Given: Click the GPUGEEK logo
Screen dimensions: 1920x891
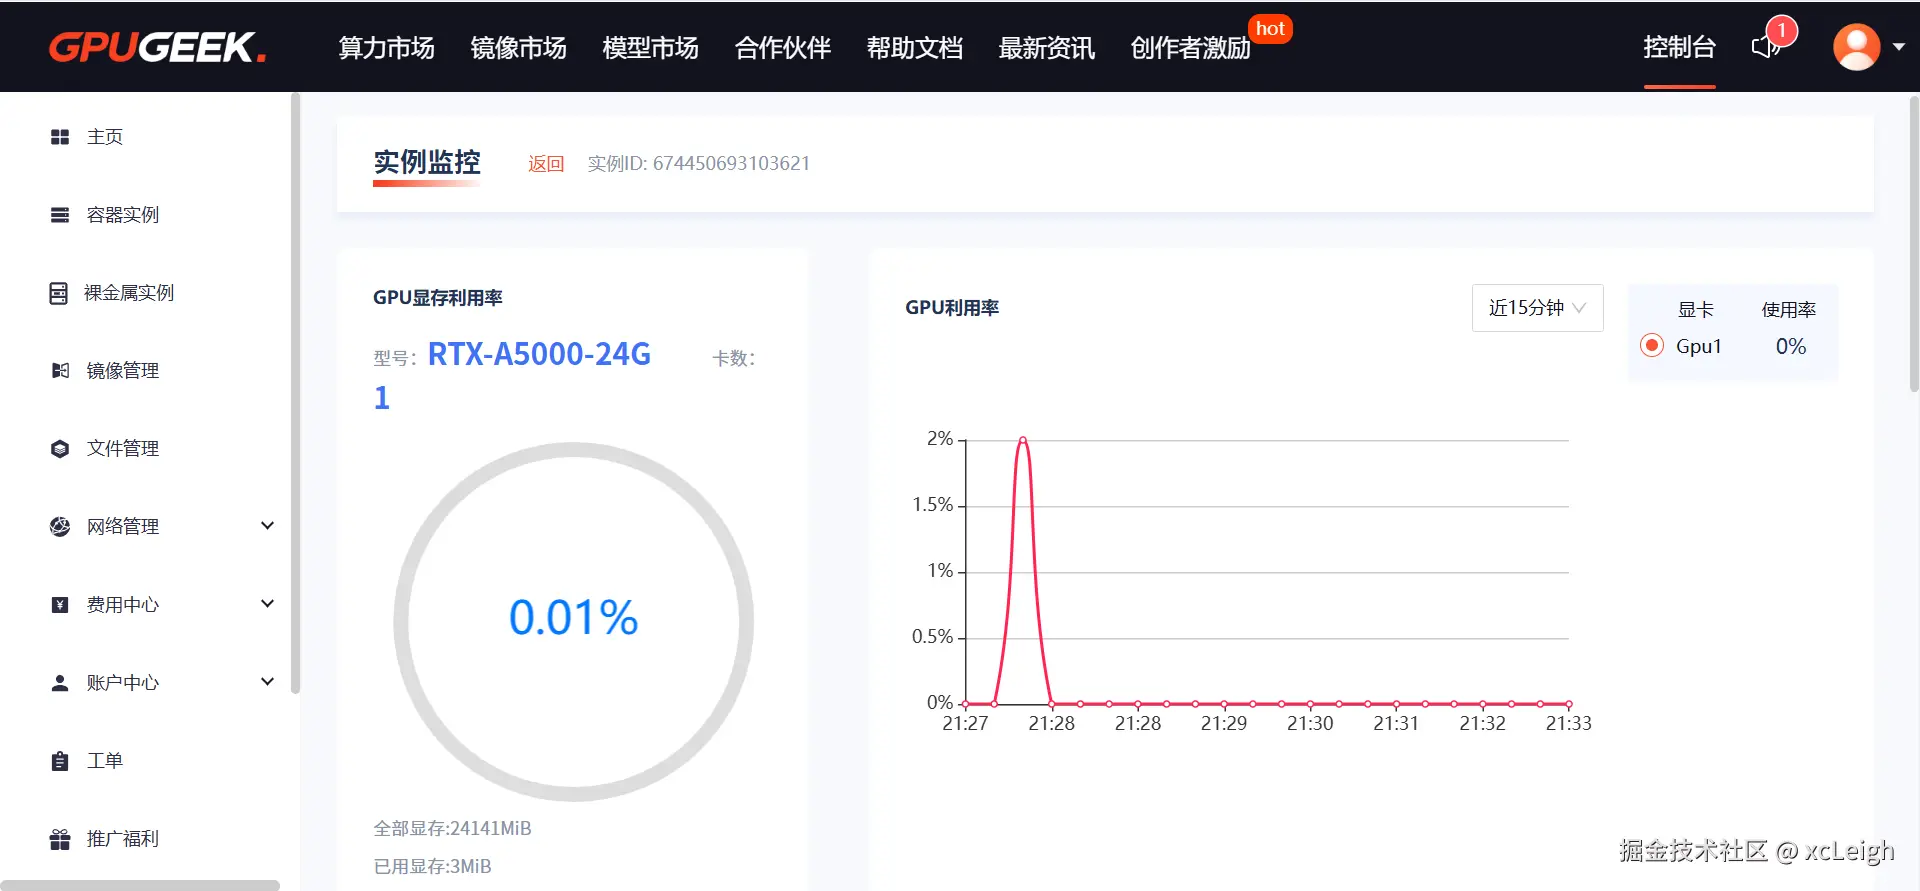Looking at the screenshot, I should [x=158, y=47].
